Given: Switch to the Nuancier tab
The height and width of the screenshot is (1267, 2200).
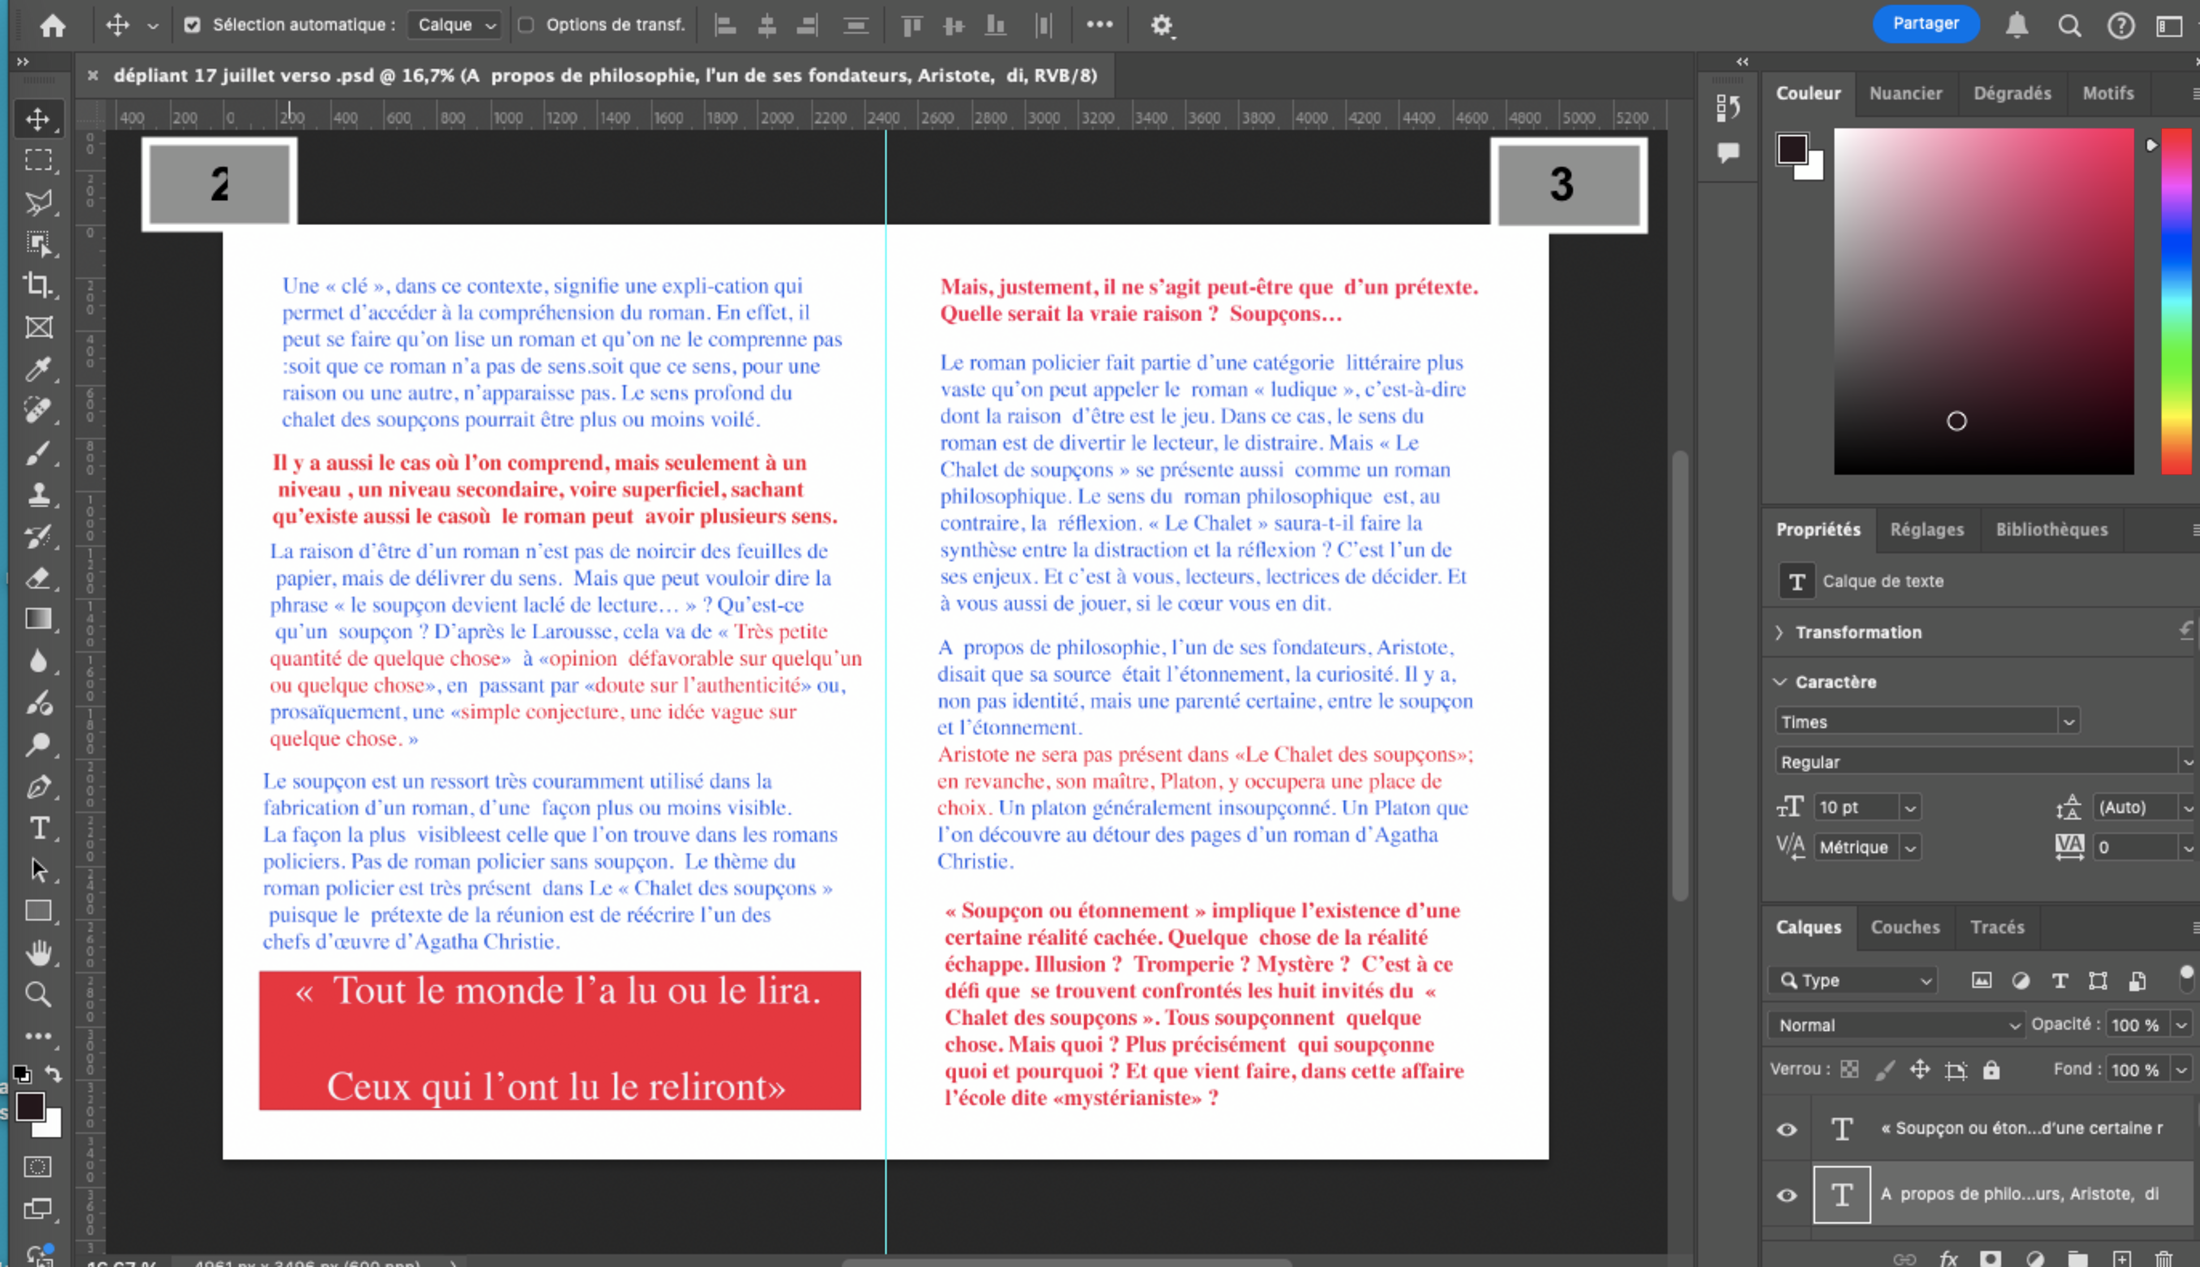Looking at the screenshot, I should [x=1905, y=93].
